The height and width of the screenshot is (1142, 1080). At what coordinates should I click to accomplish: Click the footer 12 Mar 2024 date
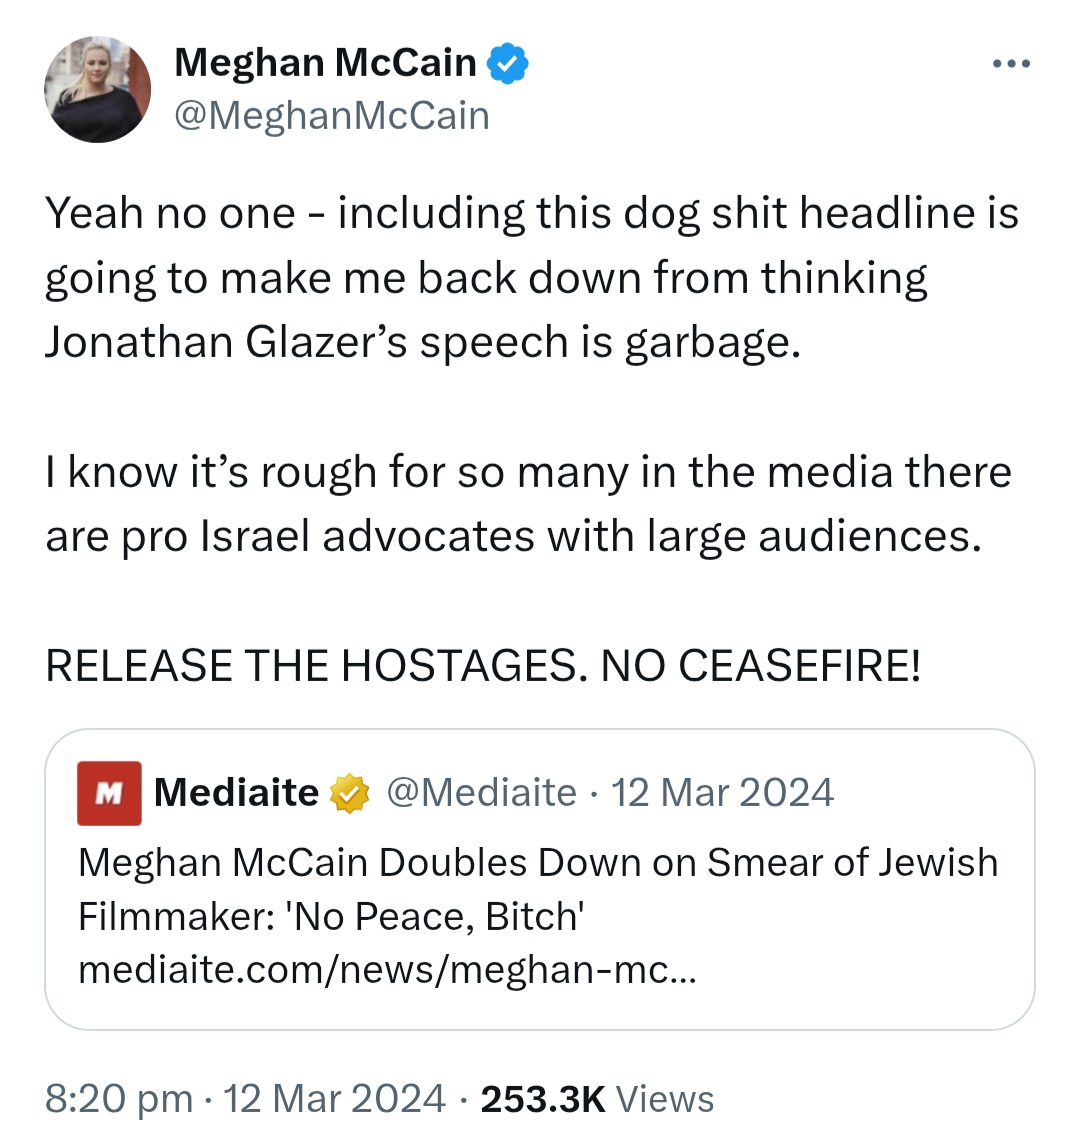[334, 1099]
